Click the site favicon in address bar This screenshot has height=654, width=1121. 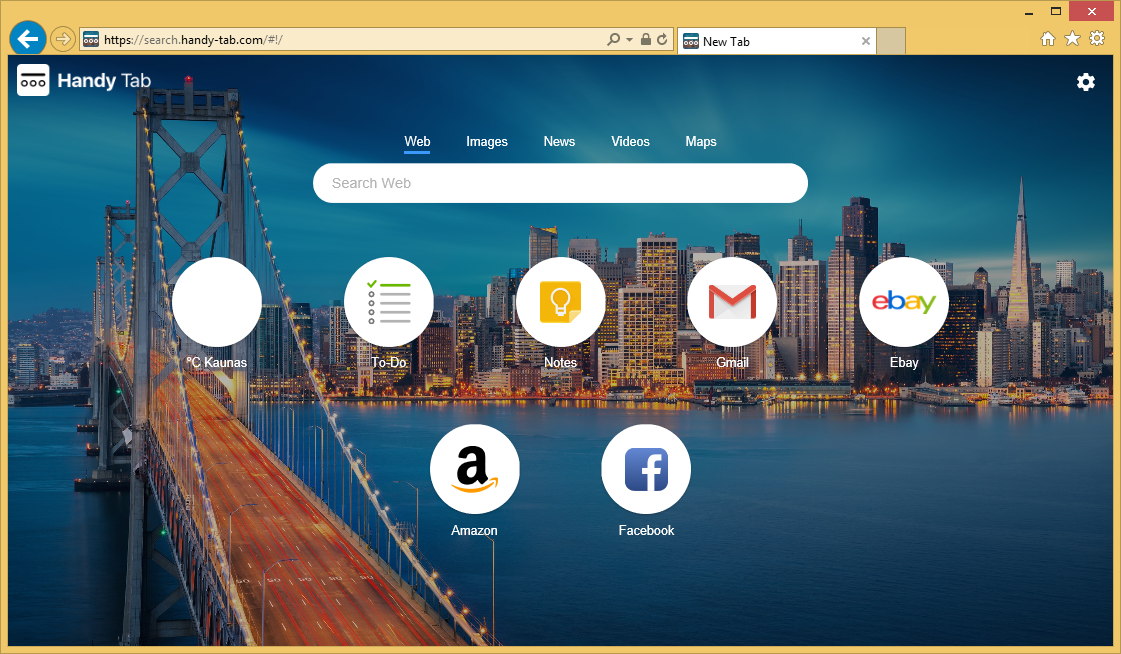(91, 39)
